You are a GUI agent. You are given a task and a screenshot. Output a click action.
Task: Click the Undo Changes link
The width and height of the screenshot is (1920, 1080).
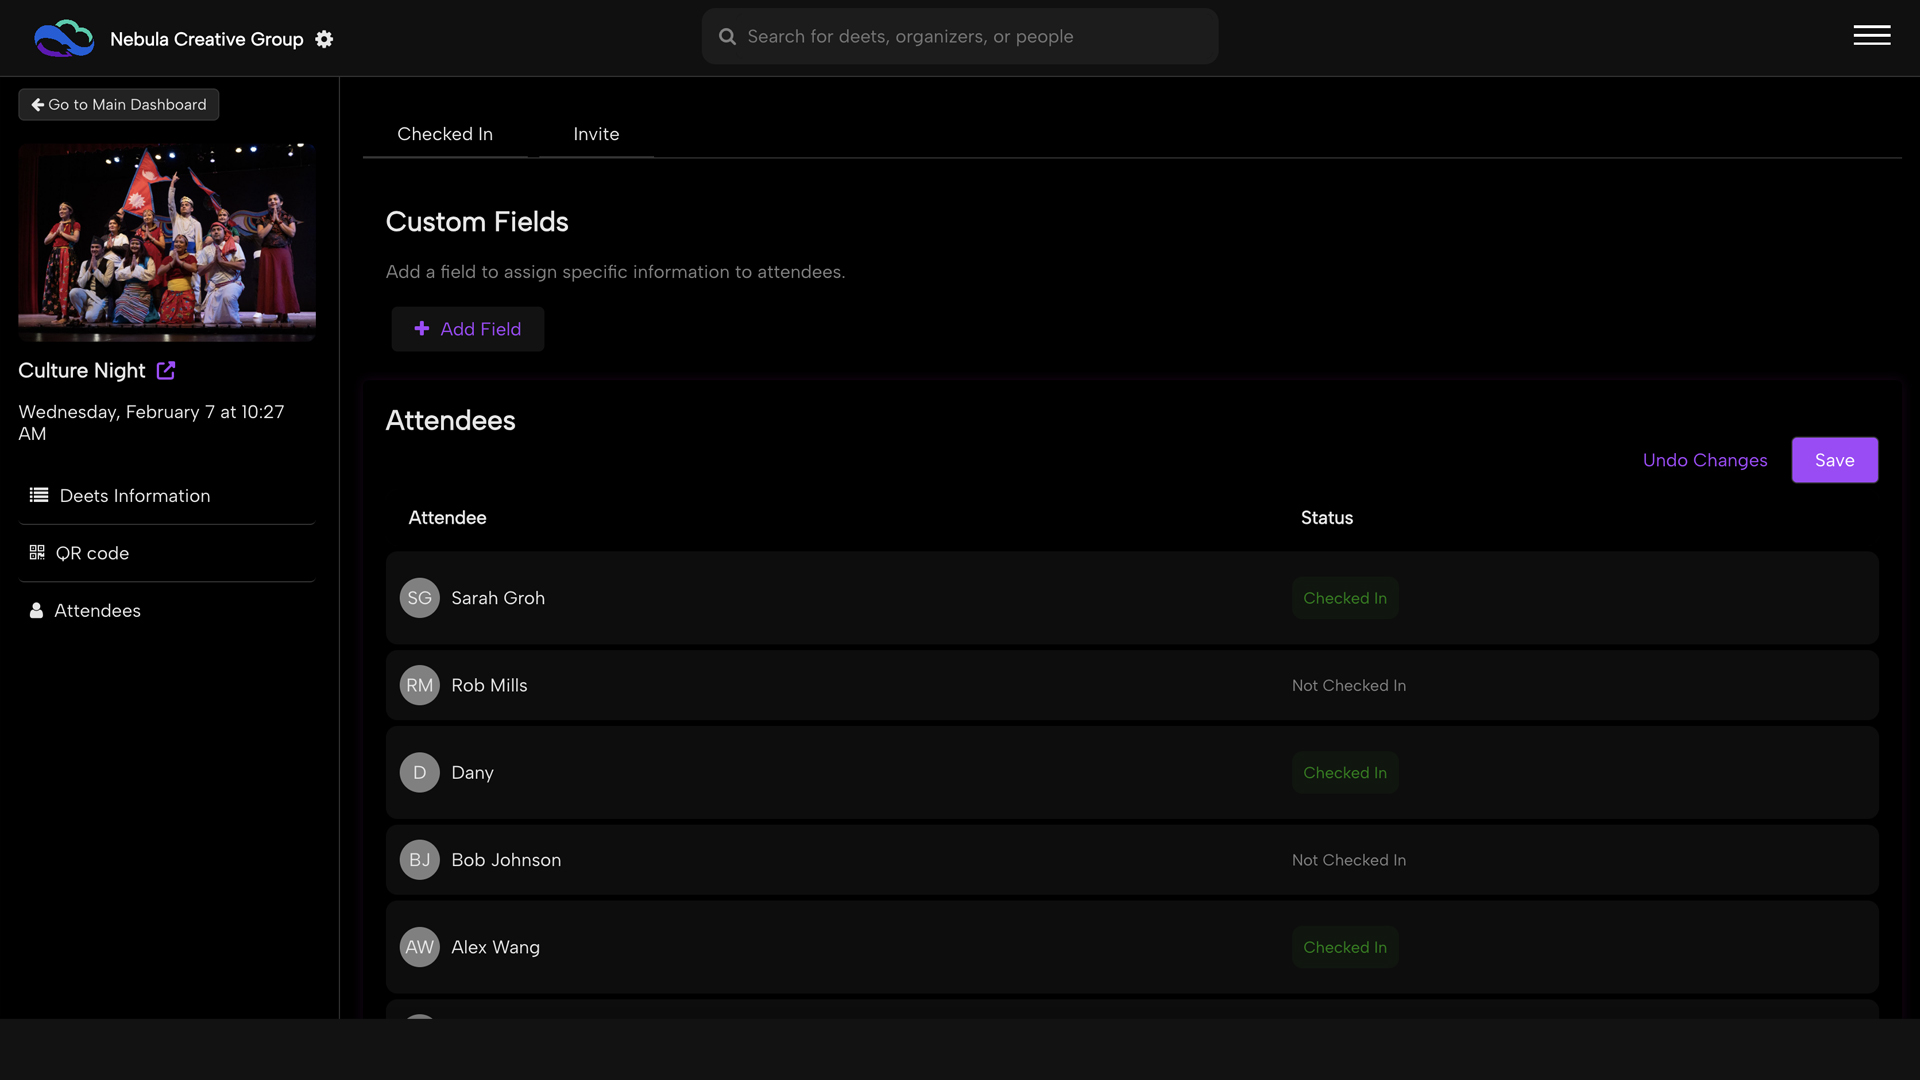(x=1705, y=460)
